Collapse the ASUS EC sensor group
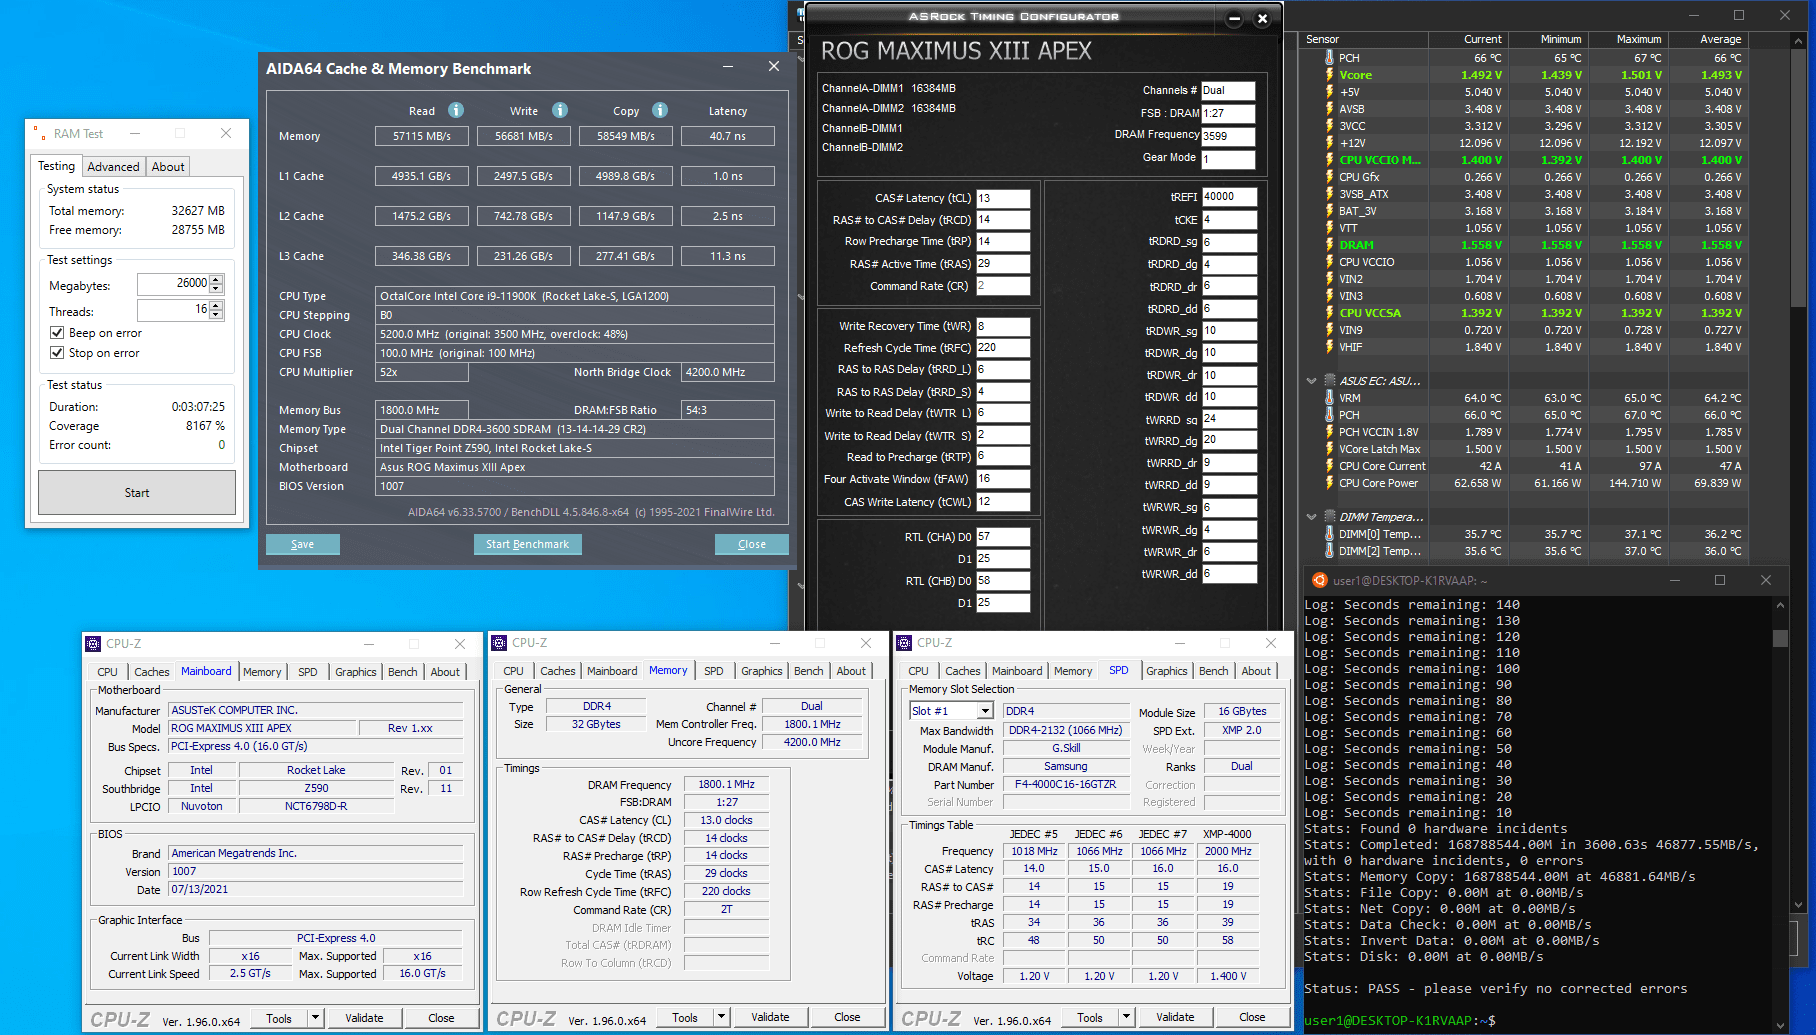Viewport: 1816px width, 1035px height. (x=1312, y=381)
